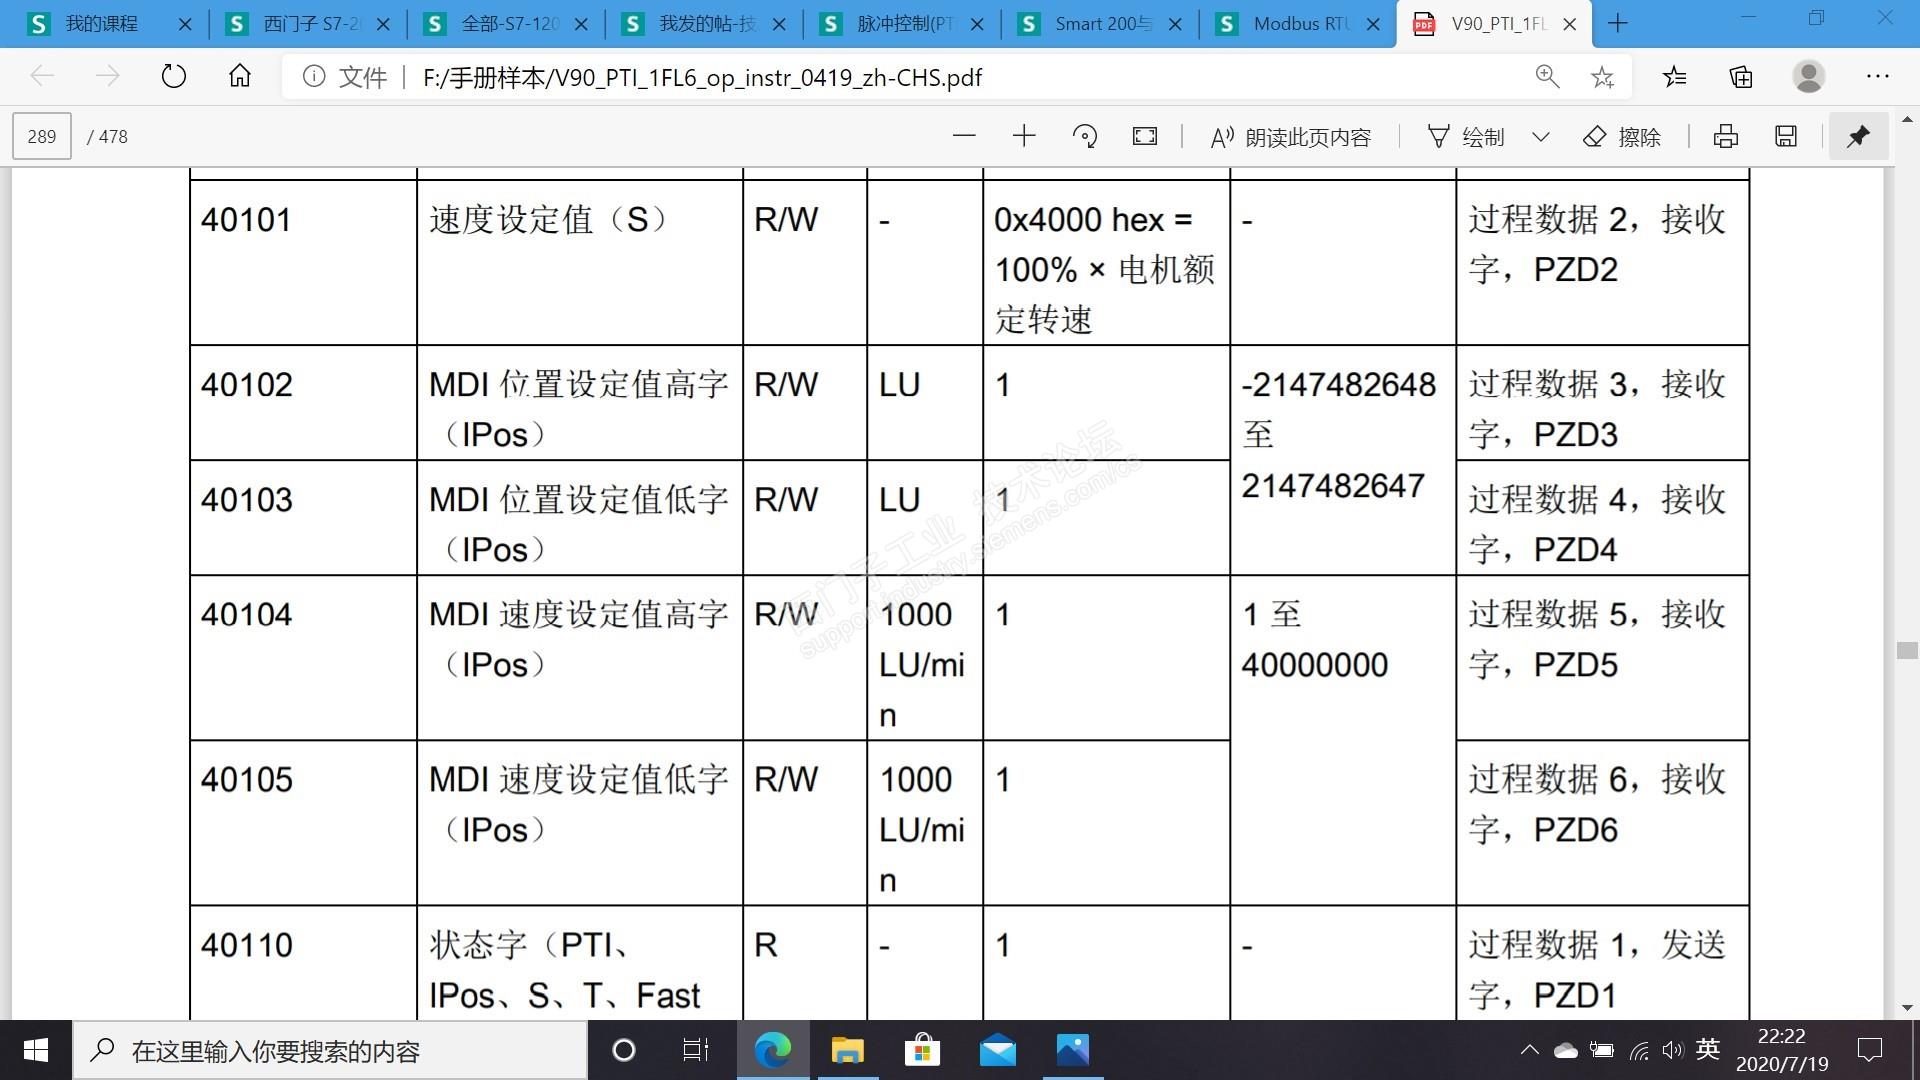This screenshot has width=1920, height=1080.
Task: Rotate the PDF page
Action: point(1085,136)
